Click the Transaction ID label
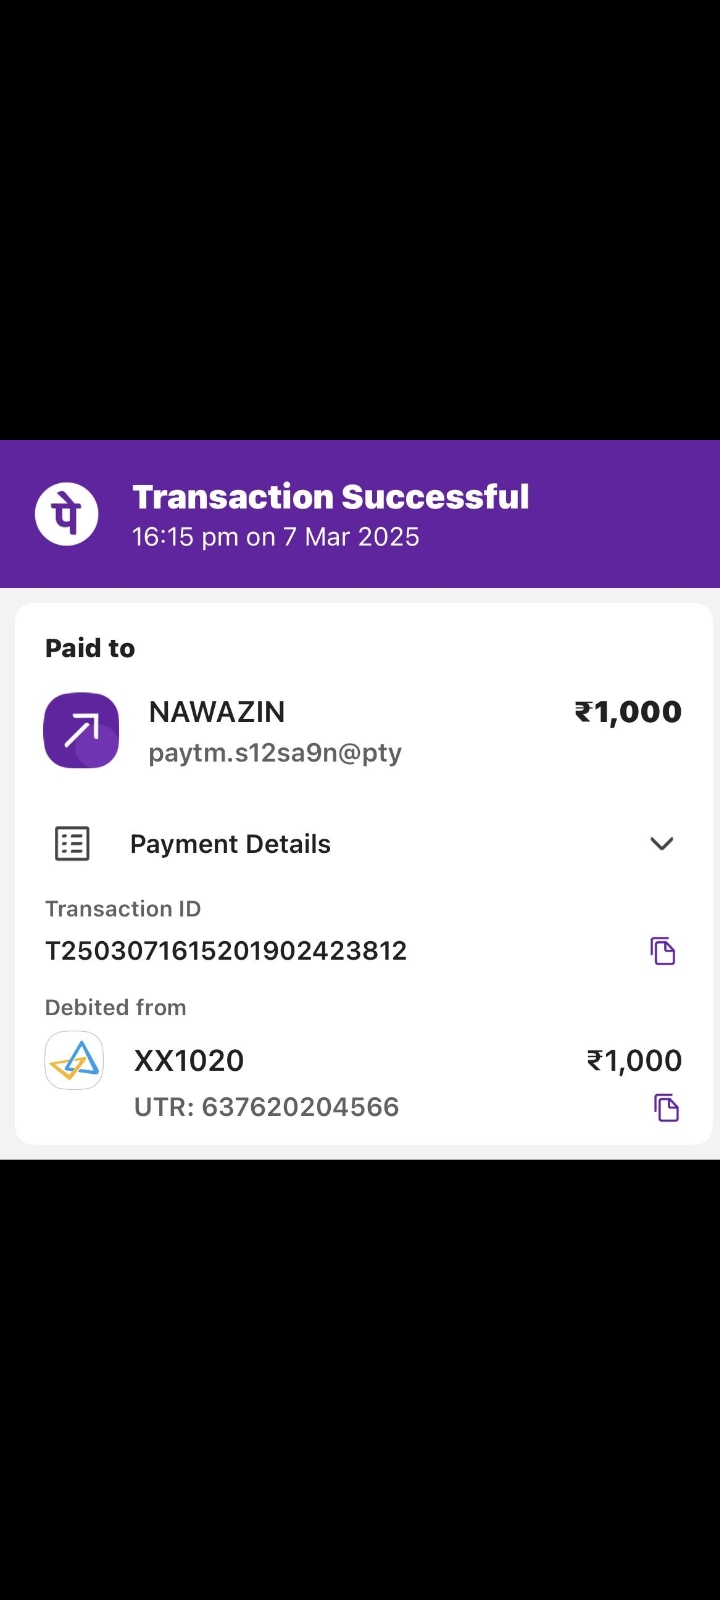 tap(123, 909)
